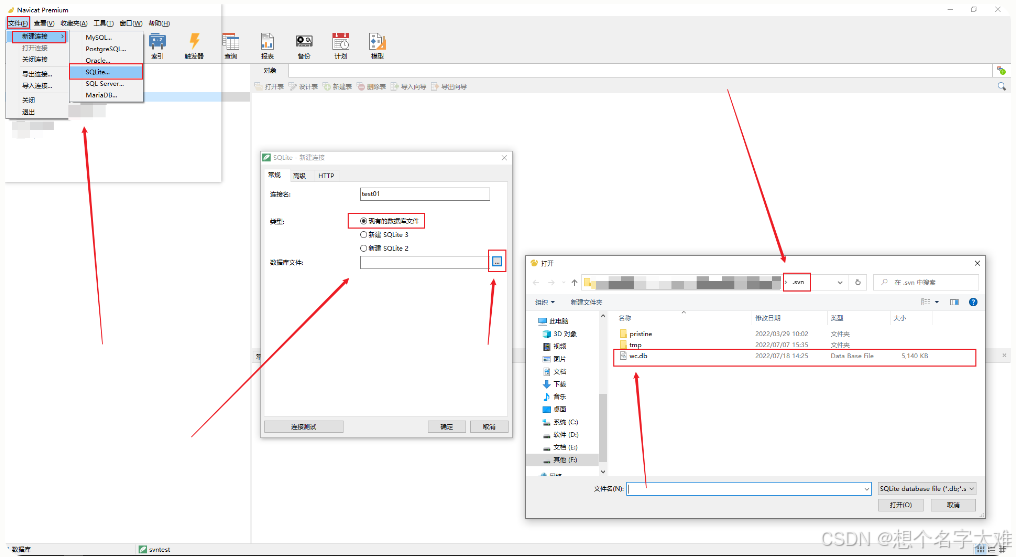Click the connection name field containing test01

tap(424, 194)
